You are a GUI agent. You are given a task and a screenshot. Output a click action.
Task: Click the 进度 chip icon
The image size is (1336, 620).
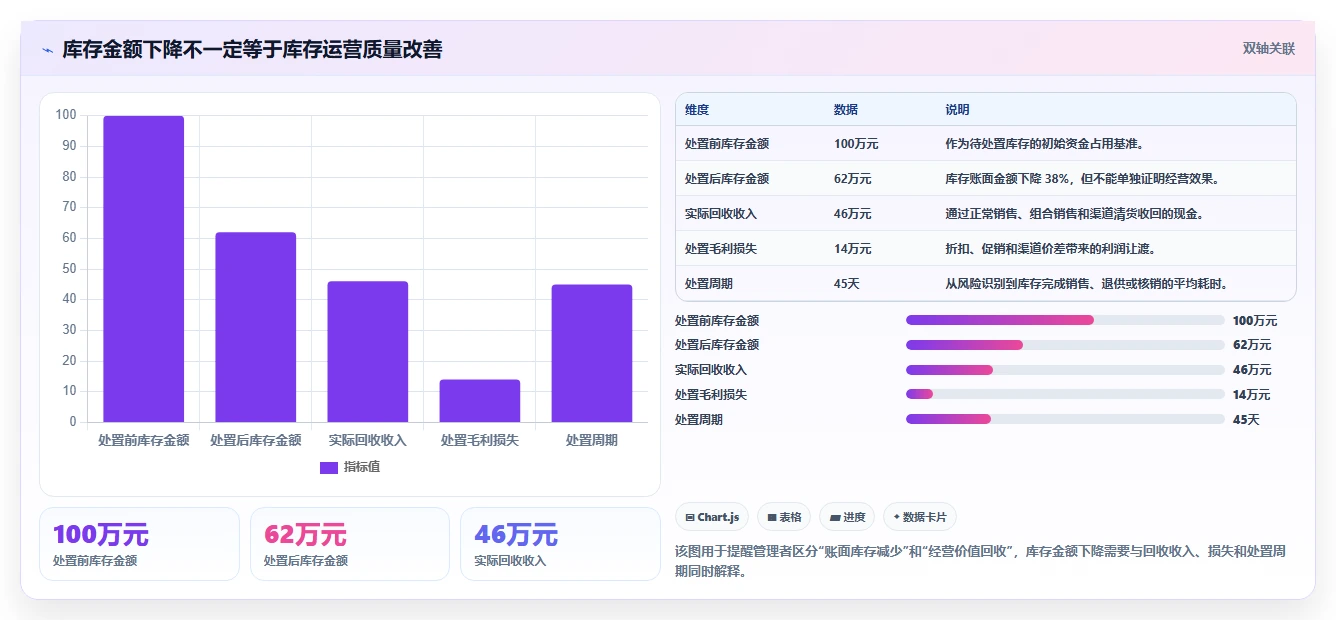point(834,518)
